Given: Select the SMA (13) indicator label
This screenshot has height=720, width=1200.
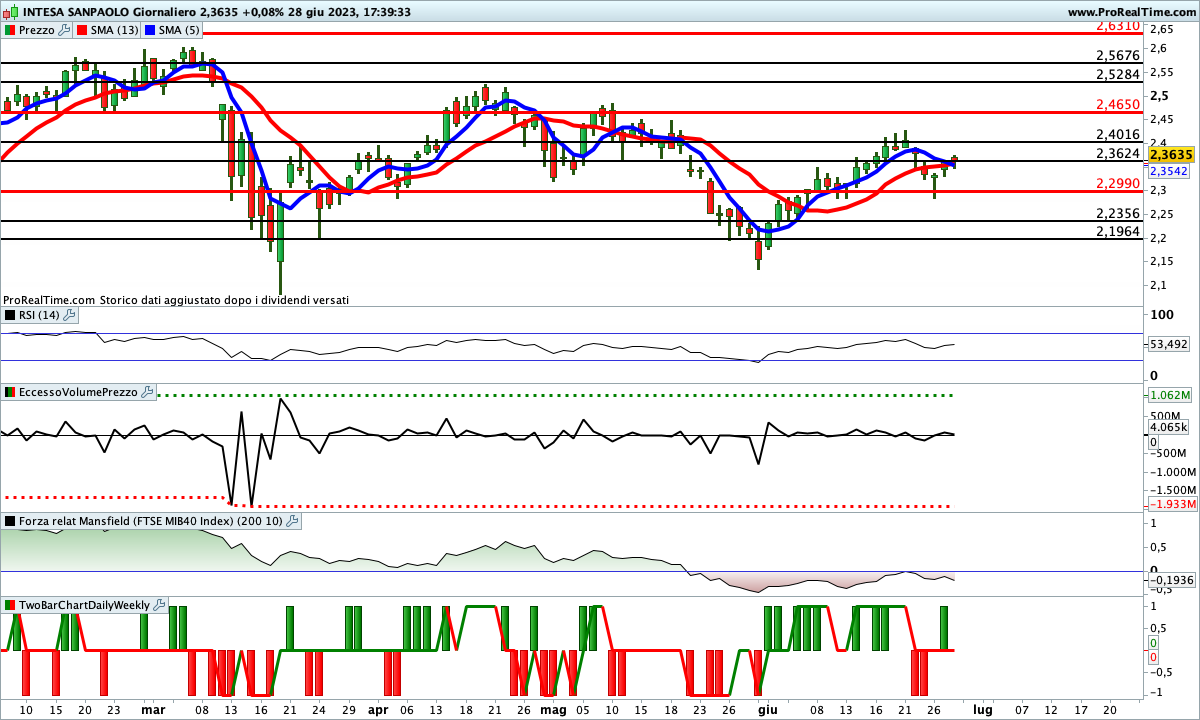Looking at the screenshot, I should 115,30.
